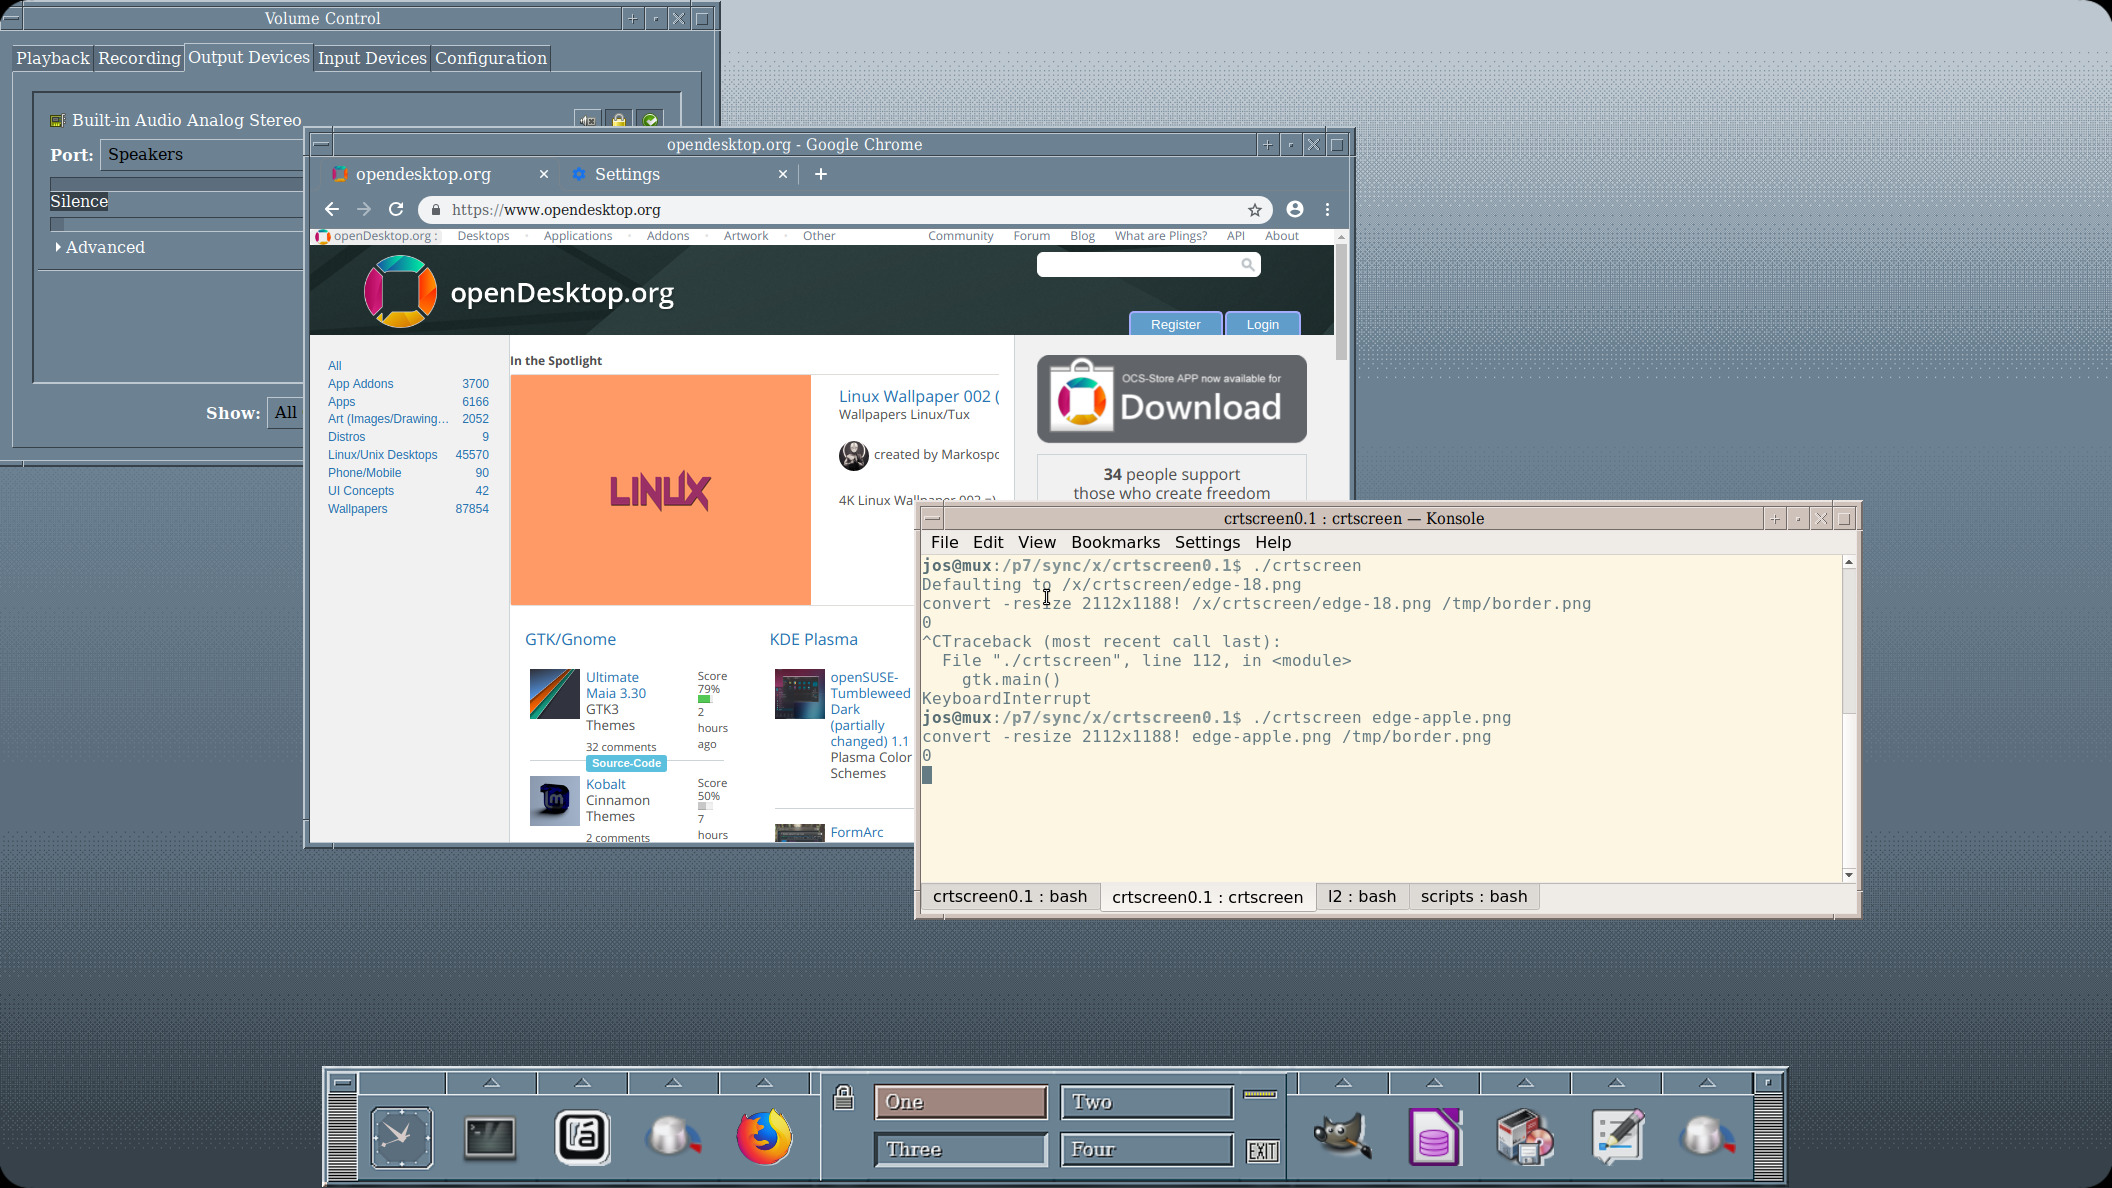Click the Login button
The height and width of the screenshot is (1188, 2112).
click(x=1262, y=324)
